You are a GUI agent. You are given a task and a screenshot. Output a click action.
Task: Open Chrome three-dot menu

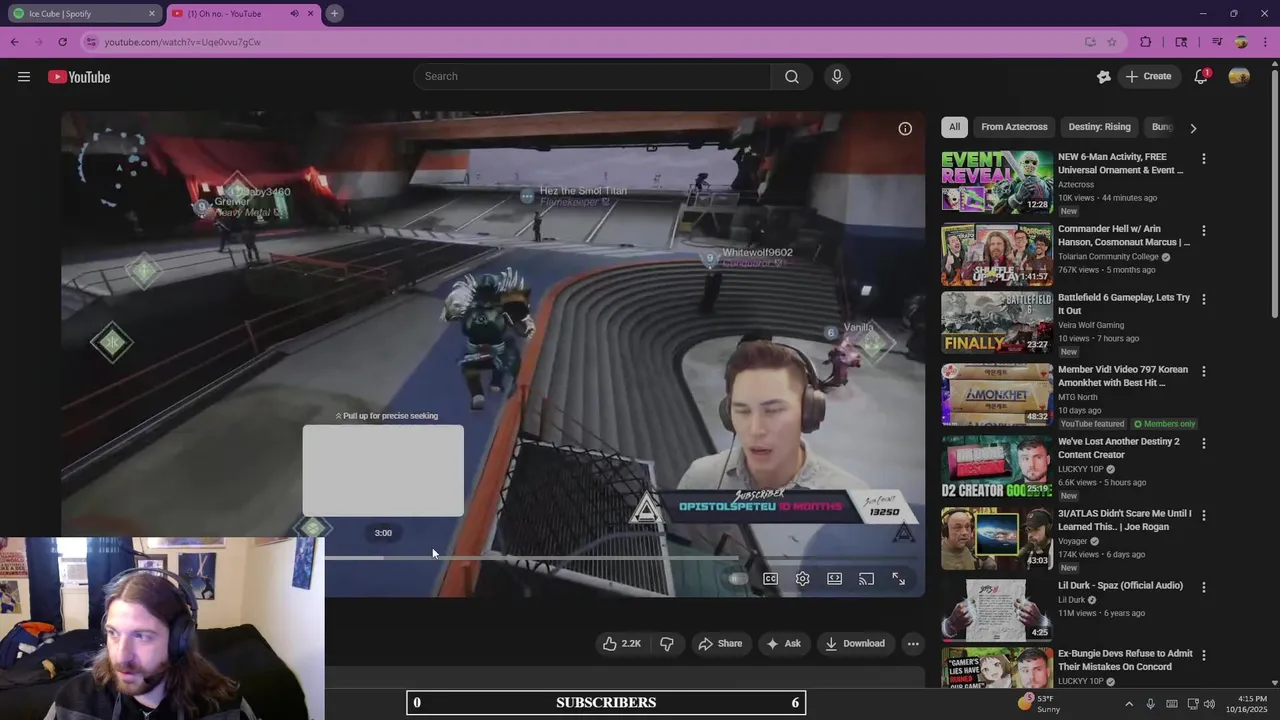[1266, 42]
